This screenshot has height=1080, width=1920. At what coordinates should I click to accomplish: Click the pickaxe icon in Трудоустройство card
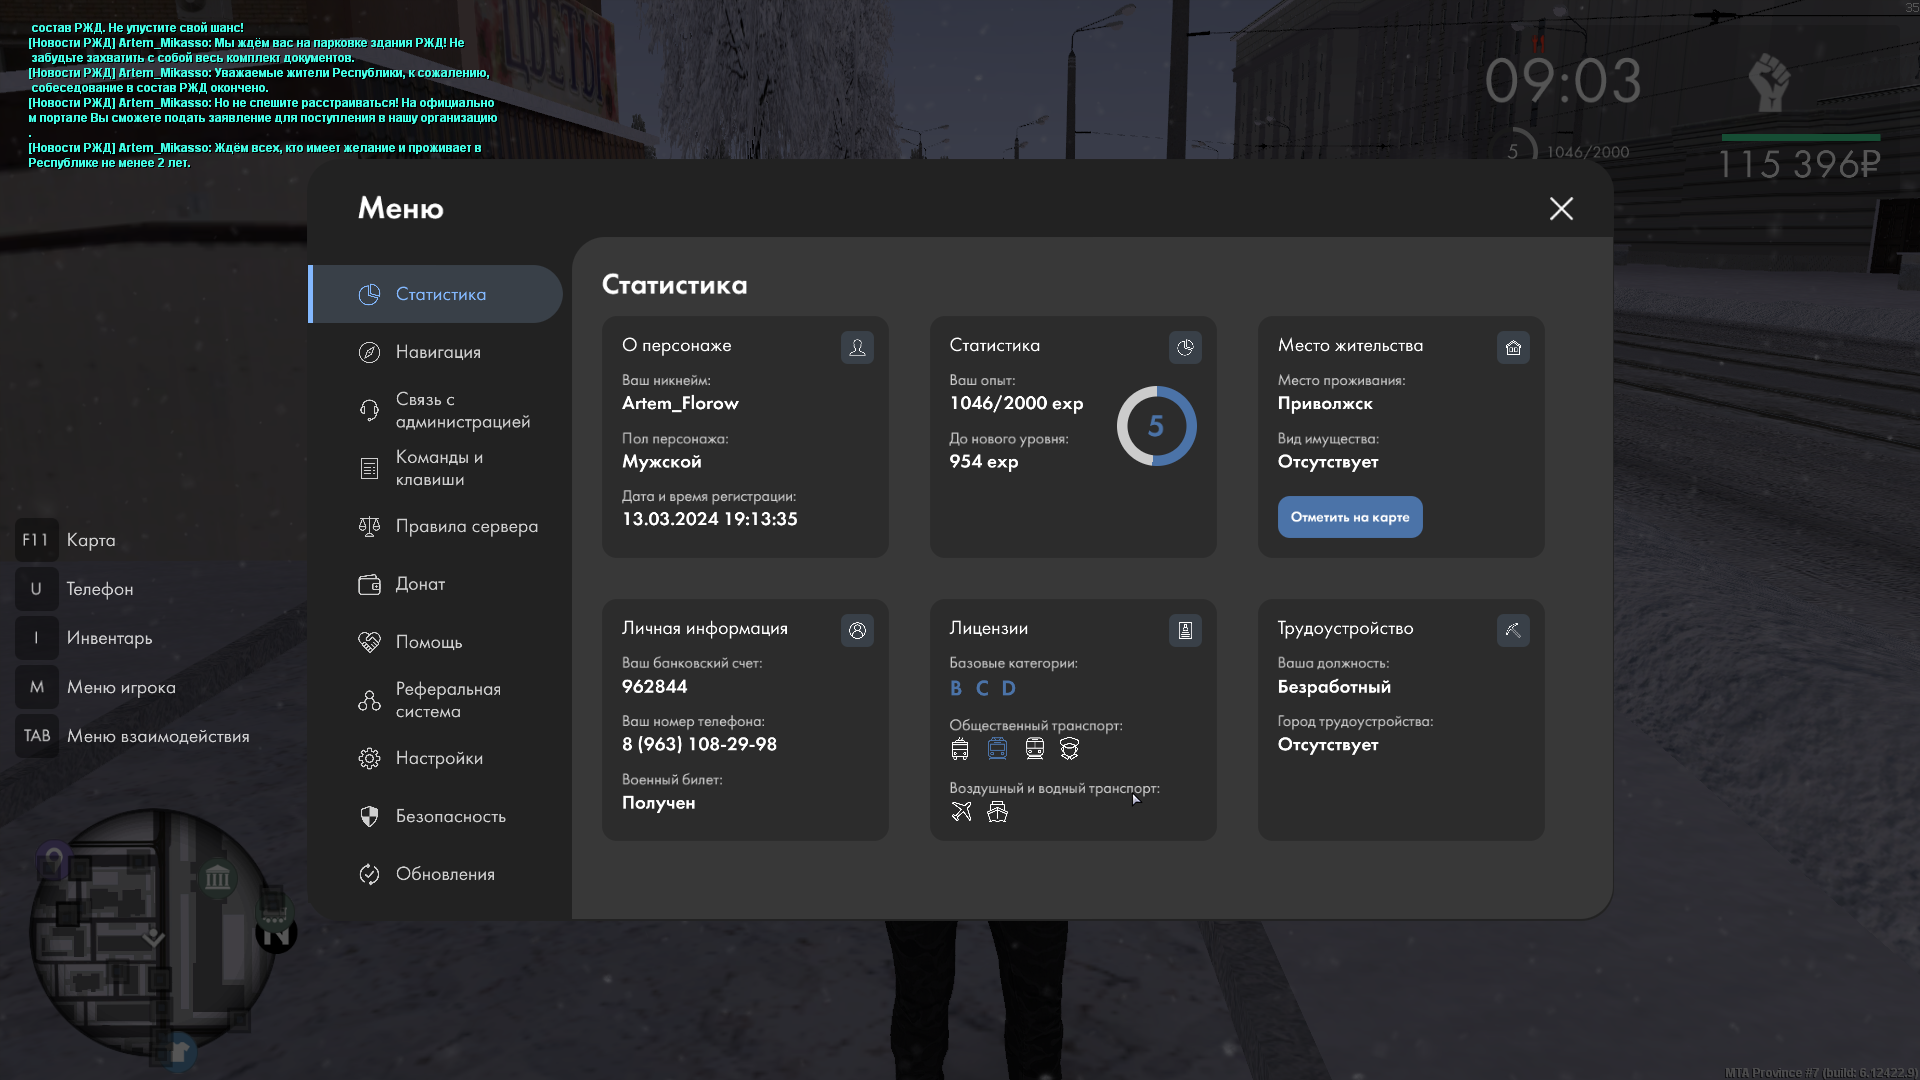(1513, 630)
